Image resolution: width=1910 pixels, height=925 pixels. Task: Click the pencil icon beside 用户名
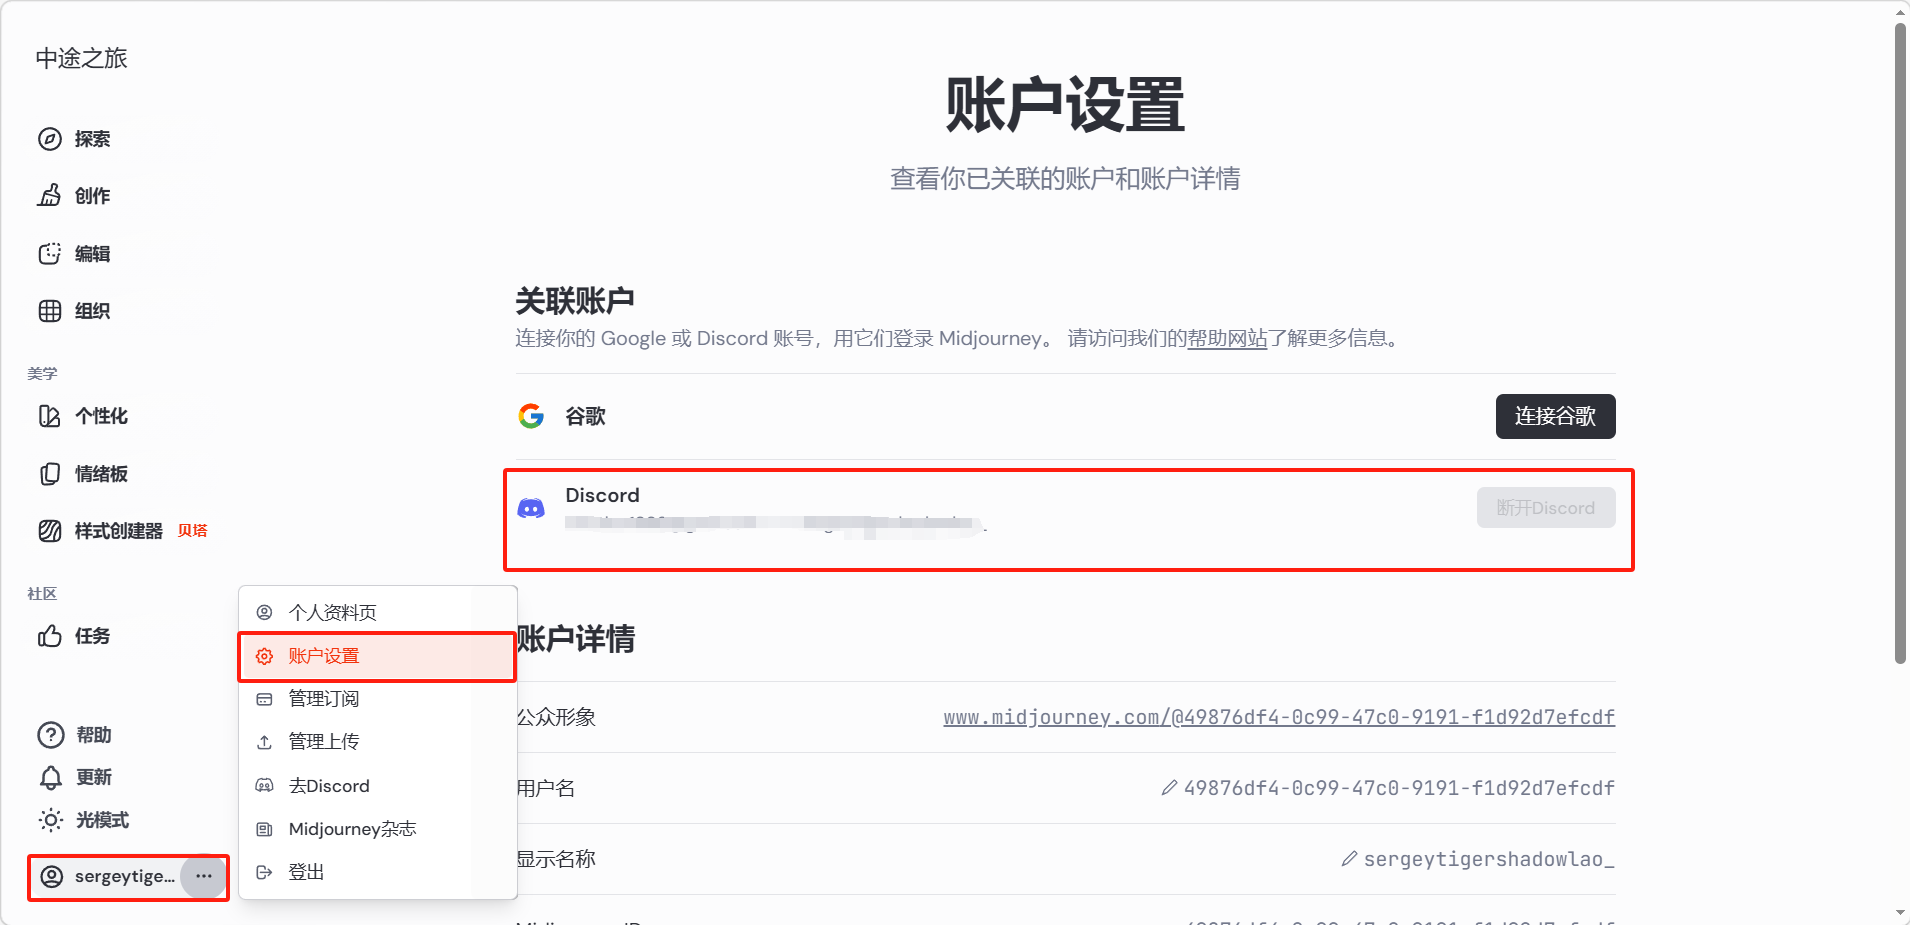click(x=1169, y=788)
